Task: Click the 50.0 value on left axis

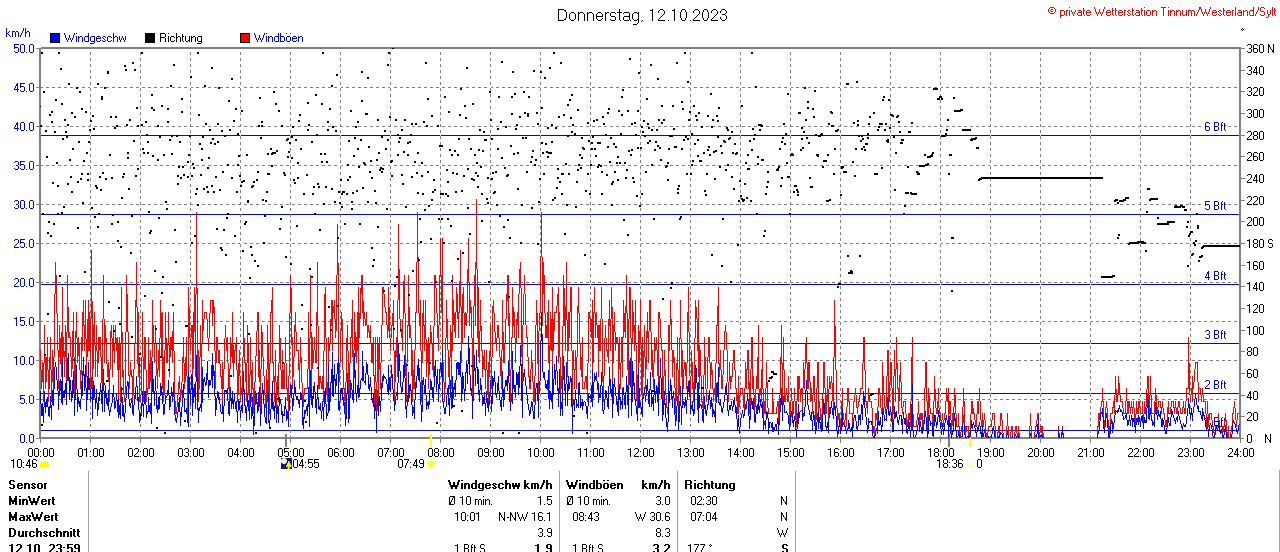Action: click(24, 48)
